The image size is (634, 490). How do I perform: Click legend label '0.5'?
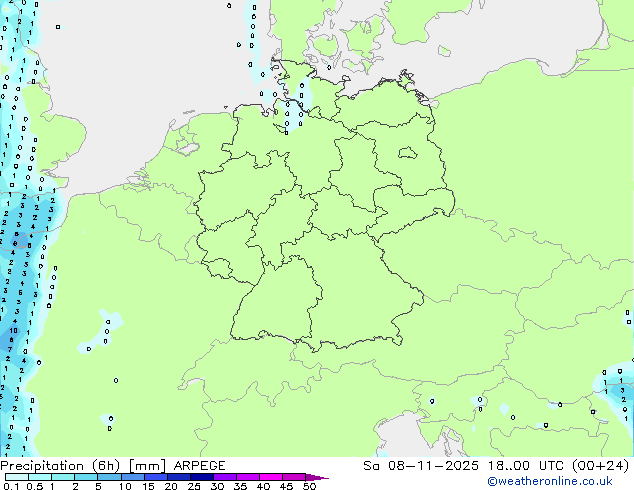pyautogui.click(x=34, y=486)
